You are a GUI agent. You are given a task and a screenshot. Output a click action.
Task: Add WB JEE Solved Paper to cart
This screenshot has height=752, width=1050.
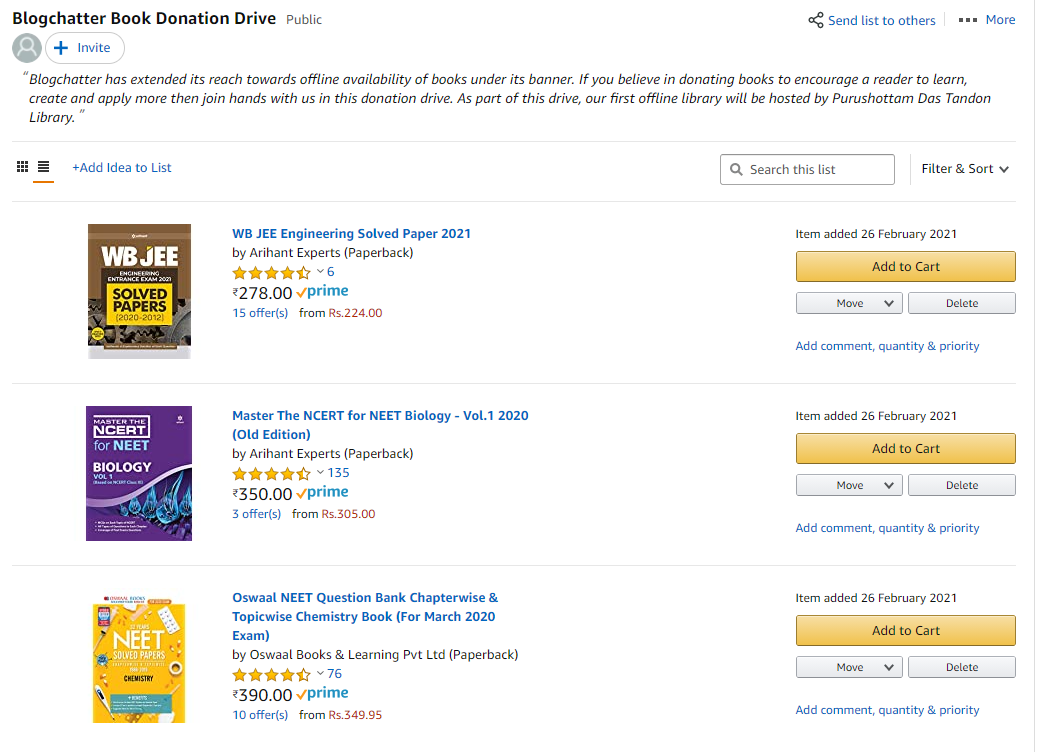(x=905, y=267)
